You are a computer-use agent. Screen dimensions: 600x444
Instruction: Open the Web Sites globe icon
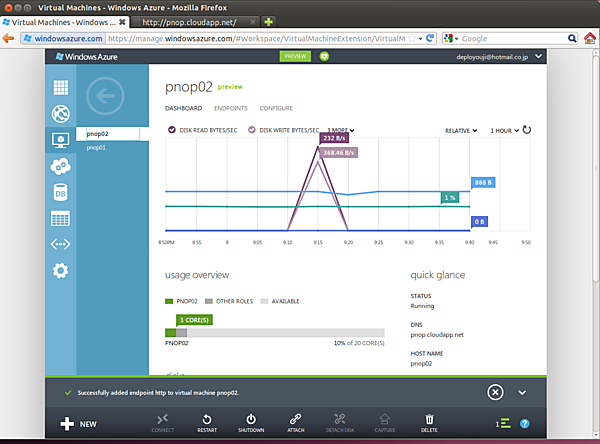[60, 114]
